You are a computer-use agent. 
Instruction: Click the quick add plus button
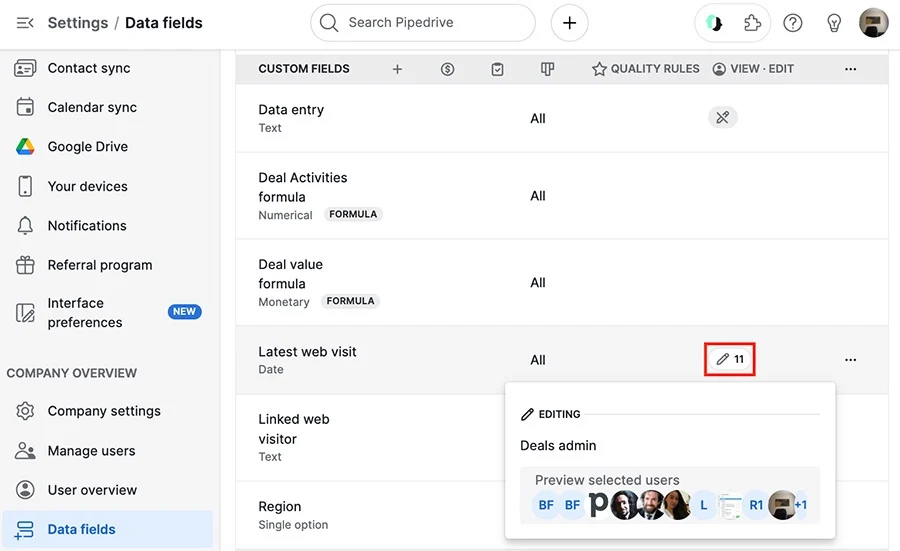click(x=569, y=23)
